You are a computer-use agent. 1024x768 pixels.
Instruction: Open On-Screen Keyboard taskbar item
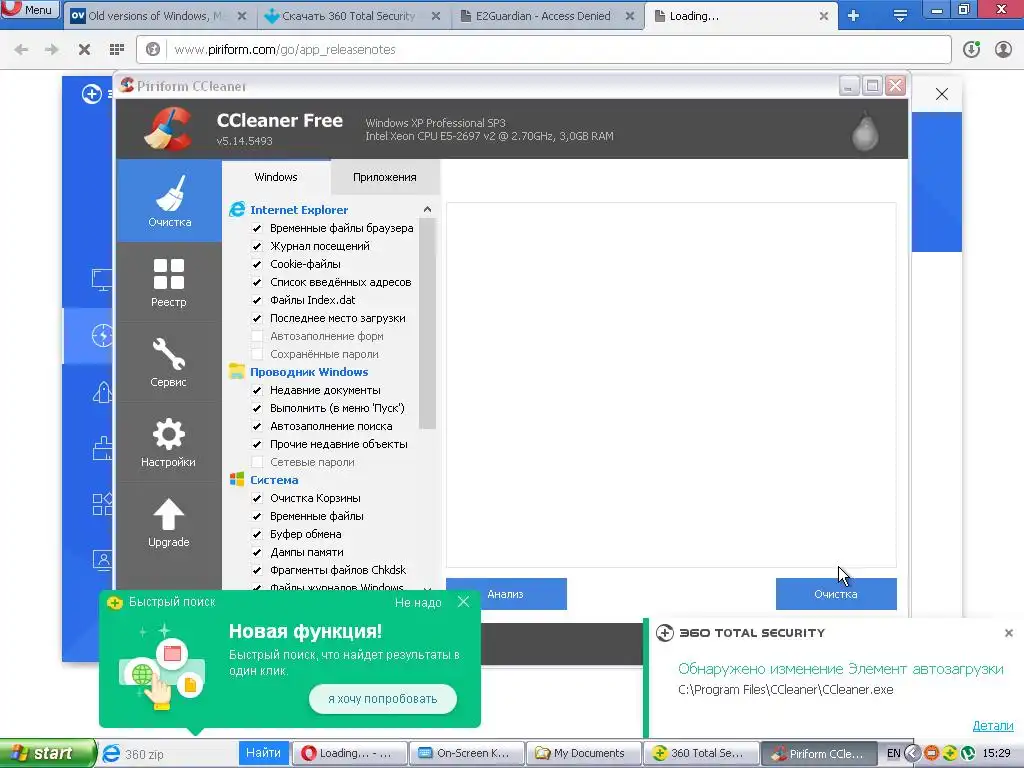467,753
